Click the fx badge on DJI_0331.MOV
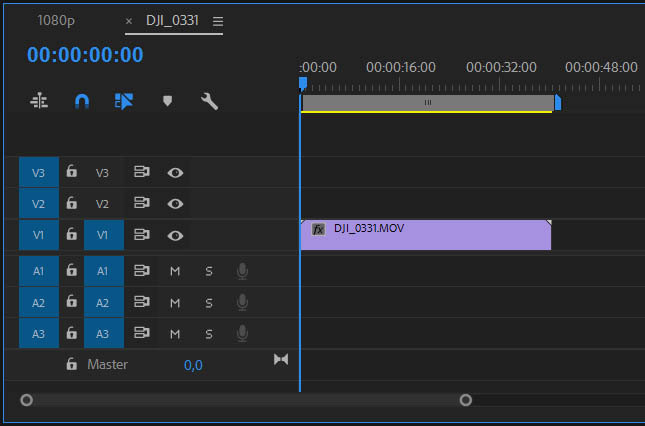Viewport: 645px width, 426px height. click(x=318, y=229)
